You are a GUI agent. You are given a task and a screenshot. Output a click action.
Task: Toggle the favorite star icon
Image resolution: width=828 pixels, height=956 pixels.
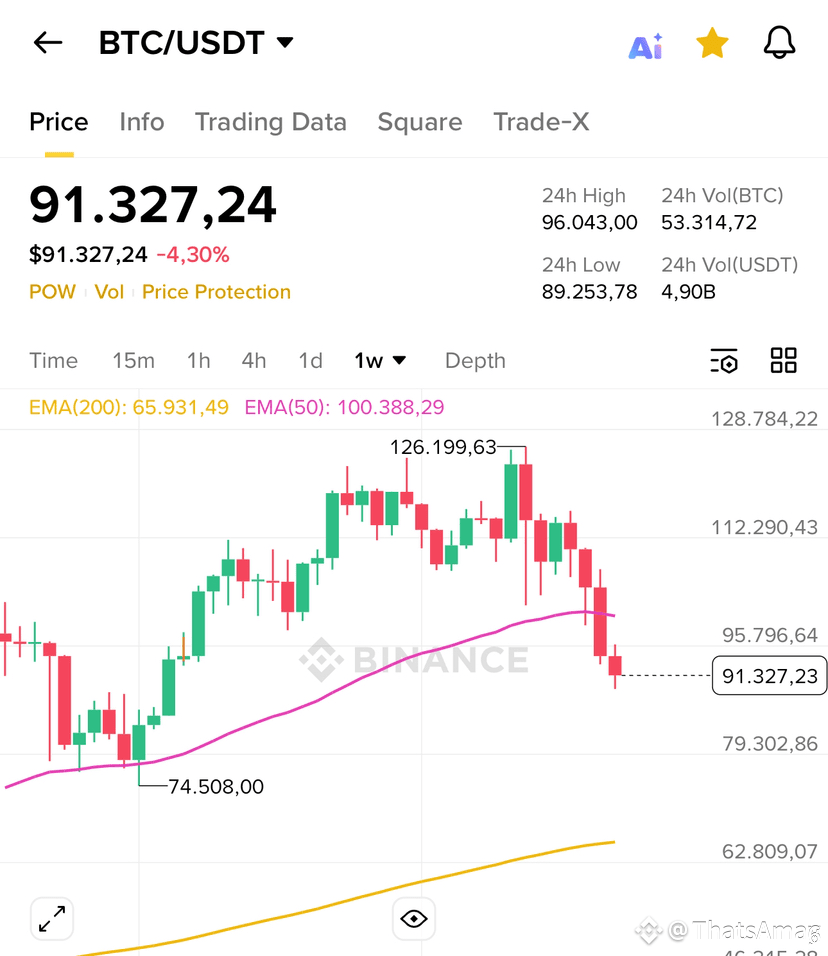(x=712, y=43)
